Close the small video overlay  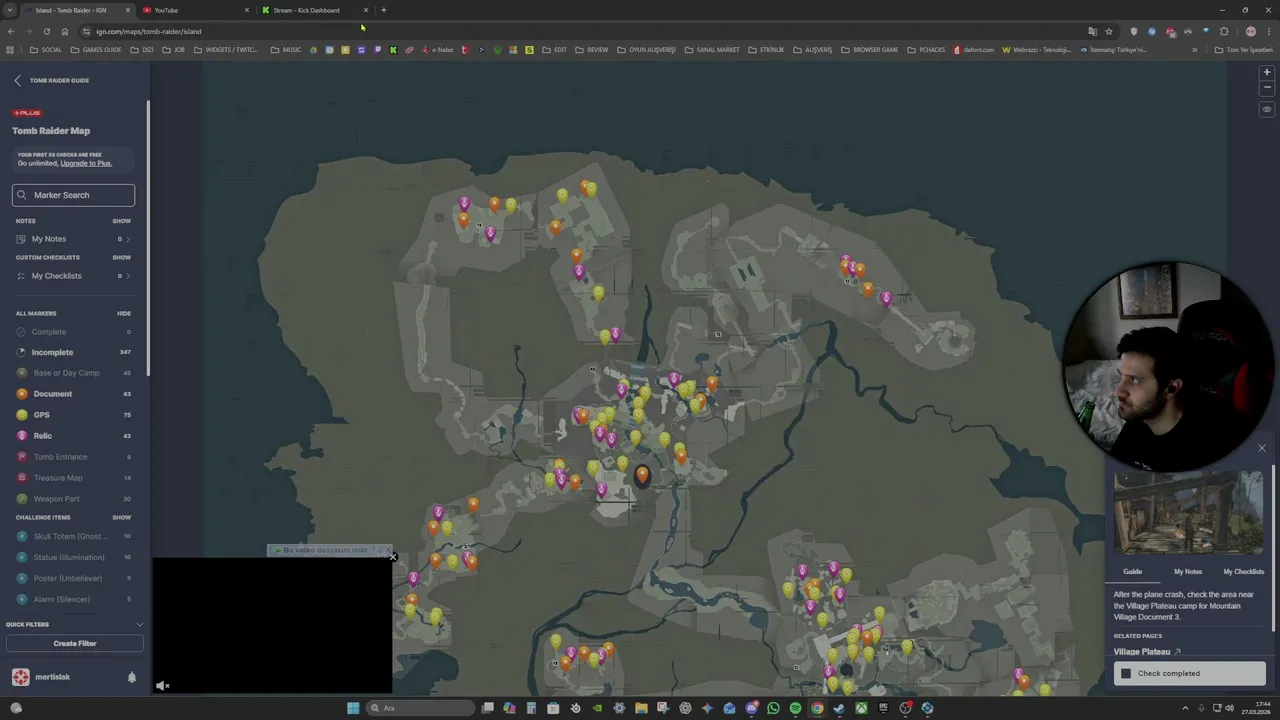pyautogui.click(x=393, y=557)
